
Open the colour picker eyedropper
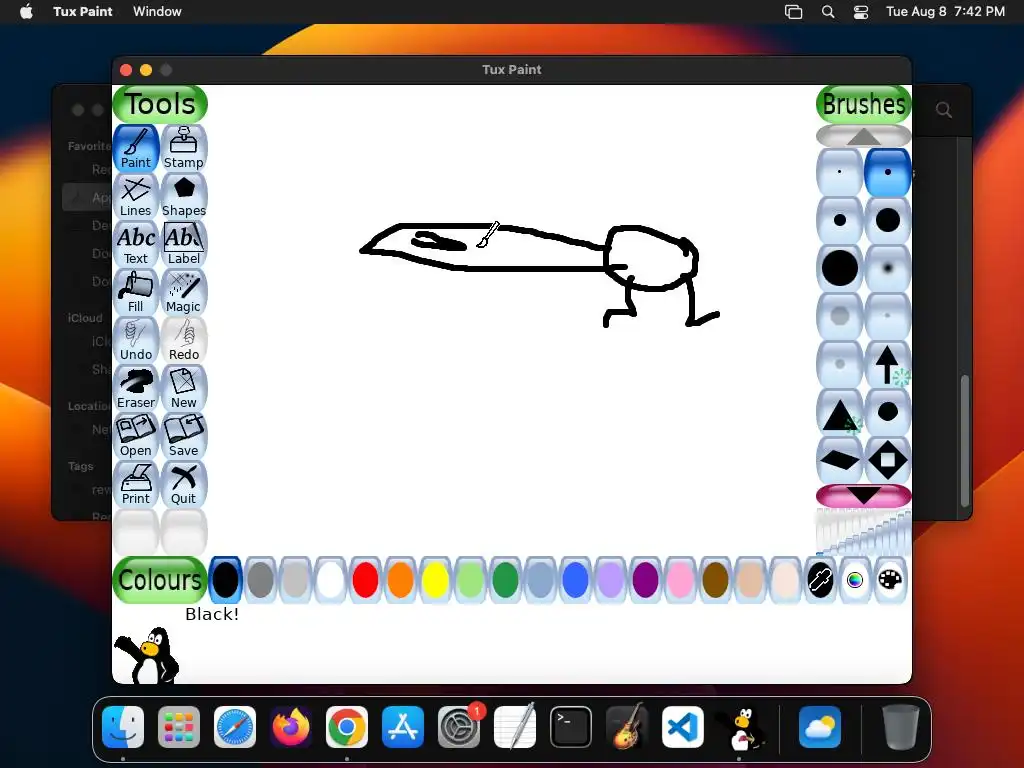[820, 580]
